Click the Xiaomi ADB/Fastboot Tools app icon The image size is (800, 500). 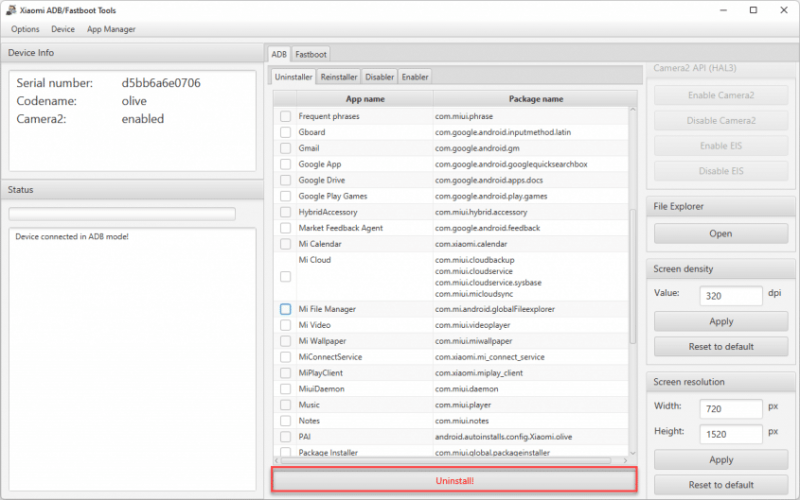pyautogui.click(x=10, y=10)
